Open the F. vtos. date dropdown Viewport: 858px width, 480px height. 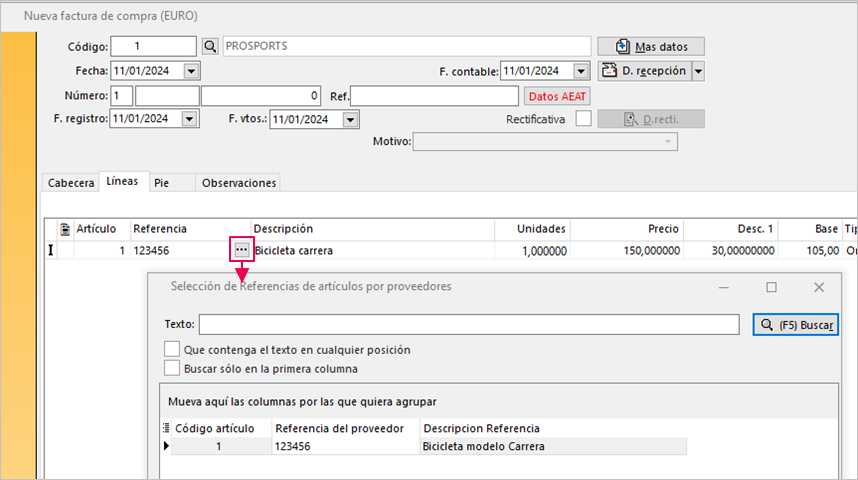(x=350, y=119)
